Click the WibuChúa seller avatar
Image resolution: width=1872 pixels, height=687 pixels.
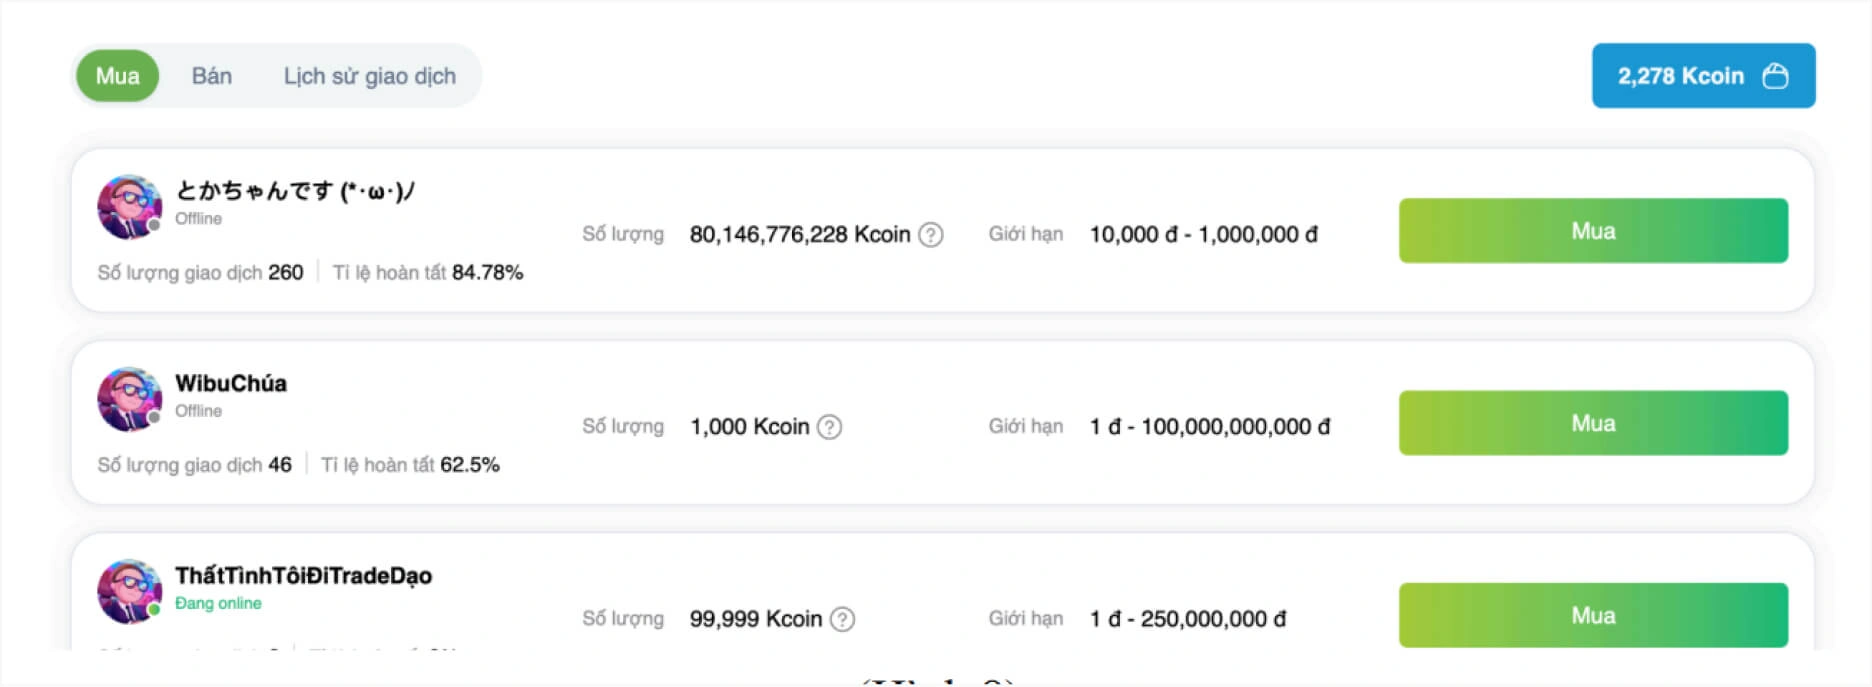point(129,399)
